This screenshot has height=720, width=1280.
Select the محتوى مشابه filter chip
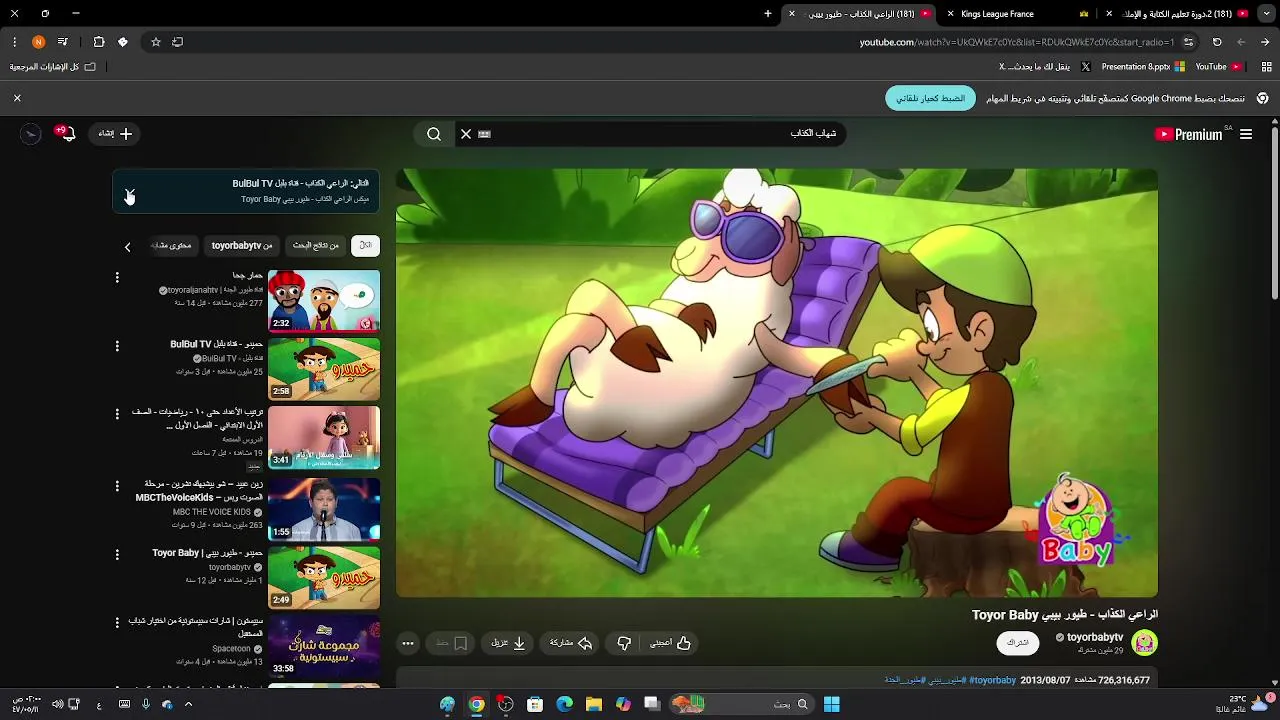tap(172, 245)
